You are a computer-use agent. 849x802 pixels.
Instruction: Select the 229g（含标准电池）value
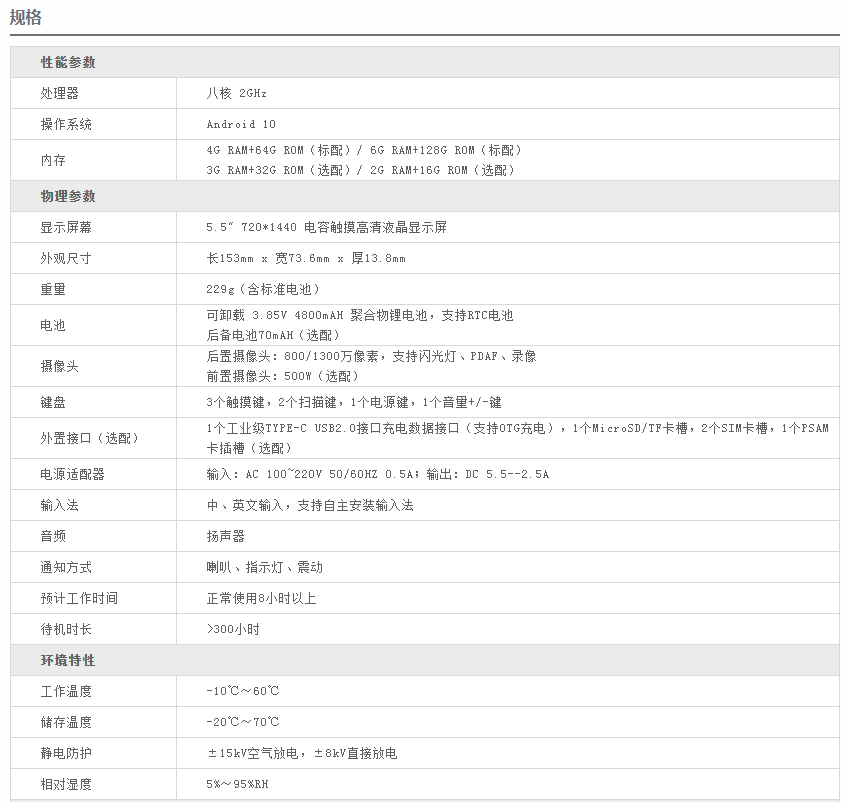pyautogui.click(x=263, y=289)
